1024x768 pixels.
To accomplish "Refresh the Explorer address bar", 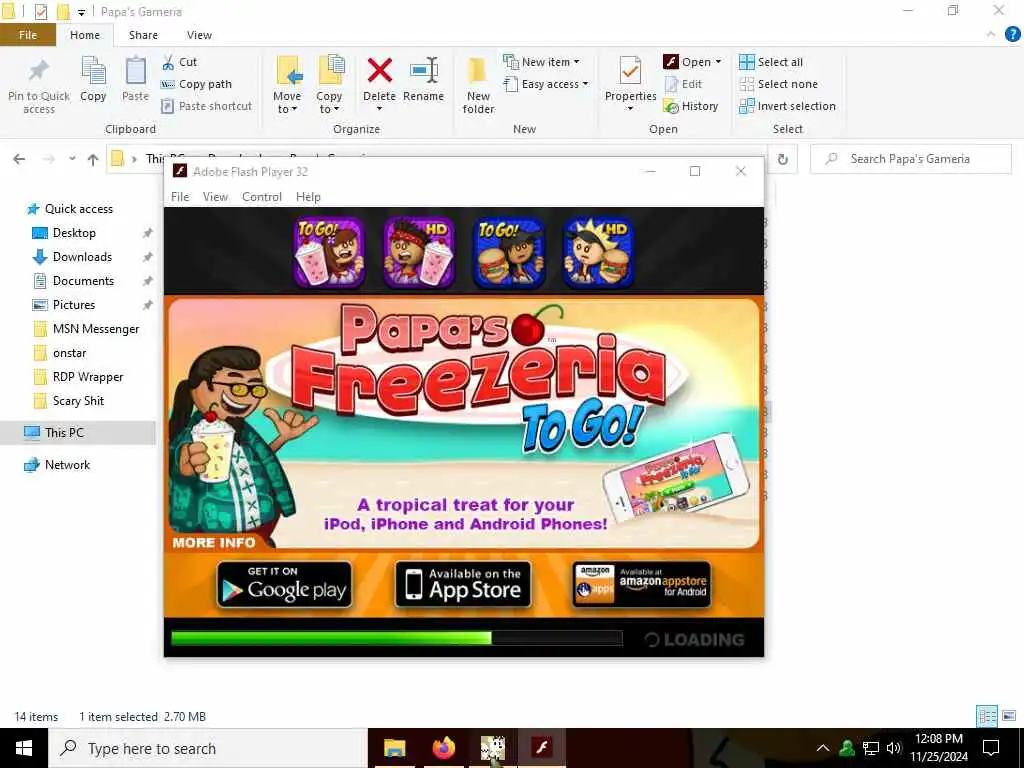I will (x=782, y=159).
